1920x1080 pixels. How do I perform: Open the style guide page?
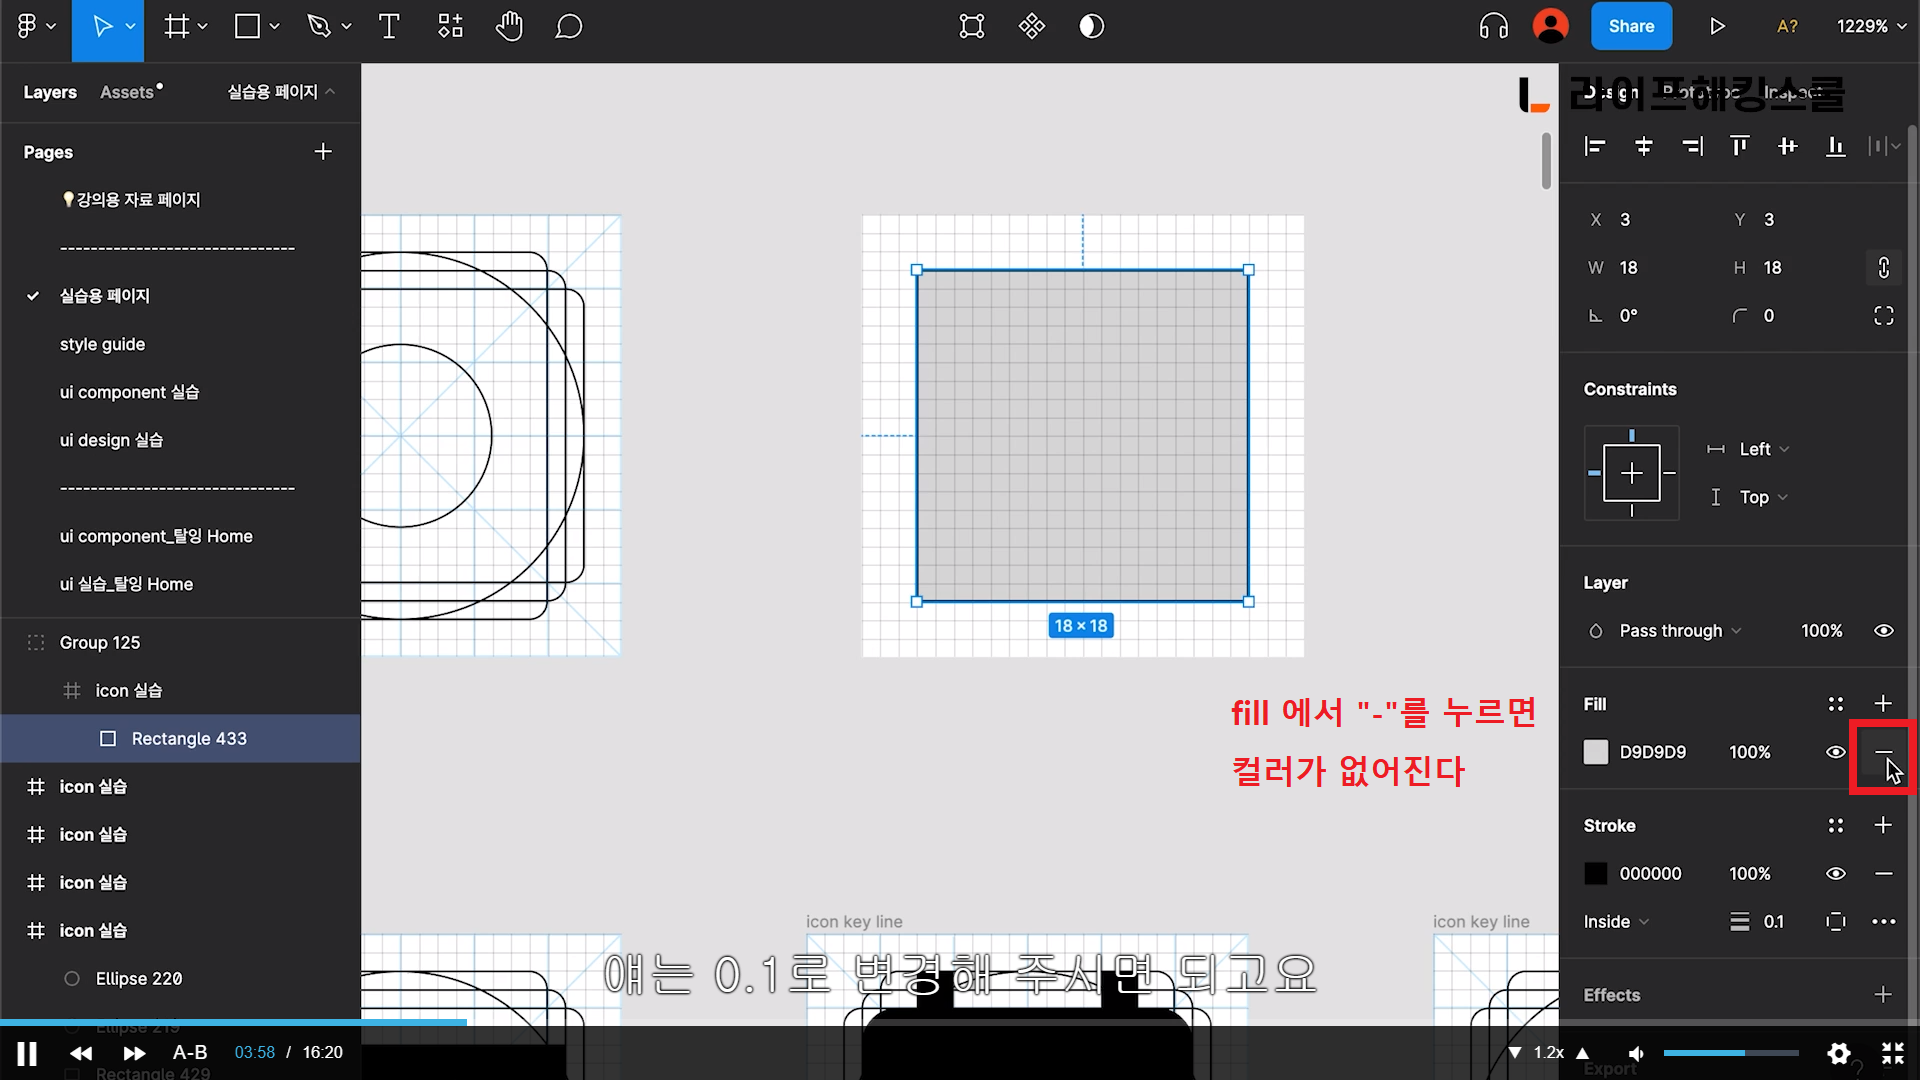tap(102, 344)
